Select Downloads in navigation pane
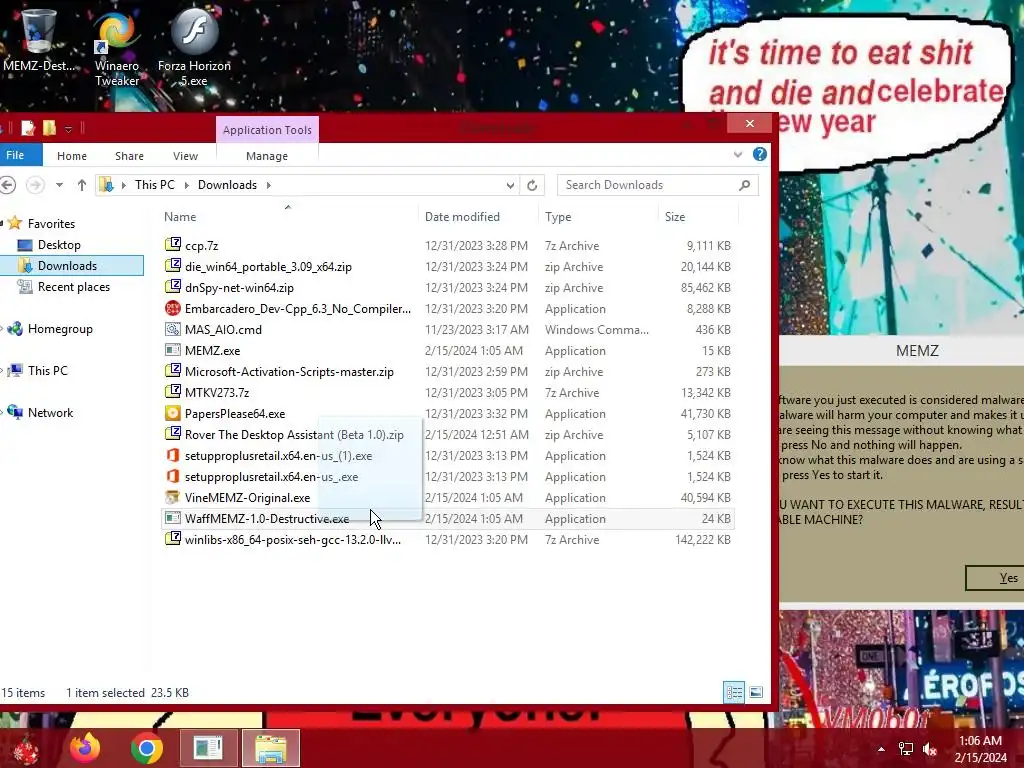The image size is (1024, 768). [67, 266]
